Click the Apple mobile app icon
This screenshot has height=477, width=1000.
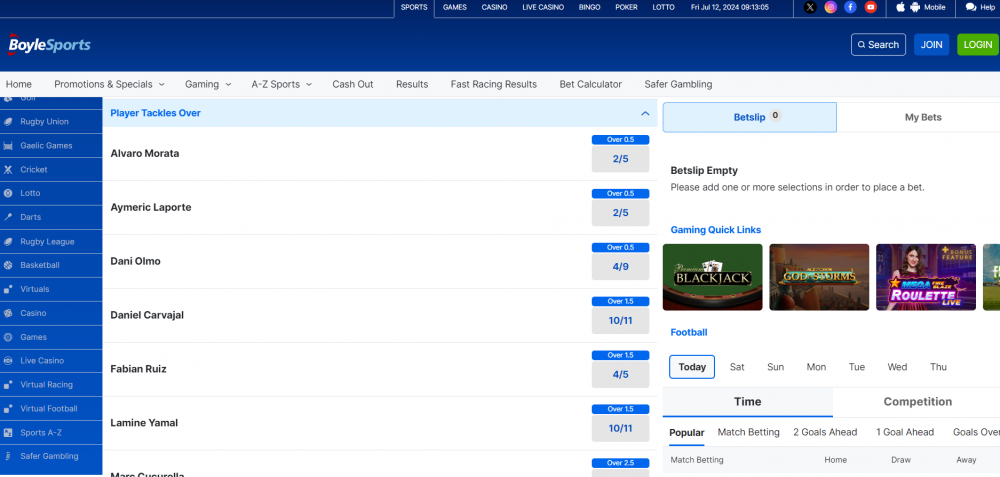pyautogui.click(x=901, y=7)
